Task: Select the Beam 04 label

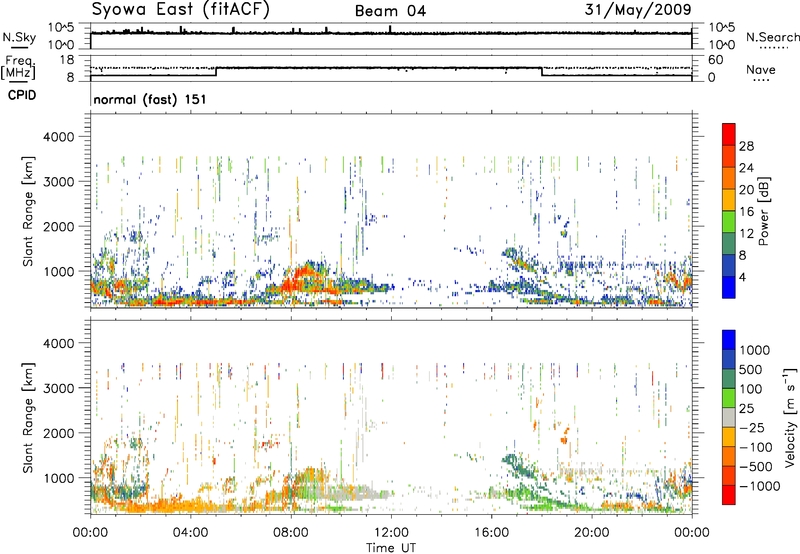Action: pyautogui.click(x=390, y=11)
